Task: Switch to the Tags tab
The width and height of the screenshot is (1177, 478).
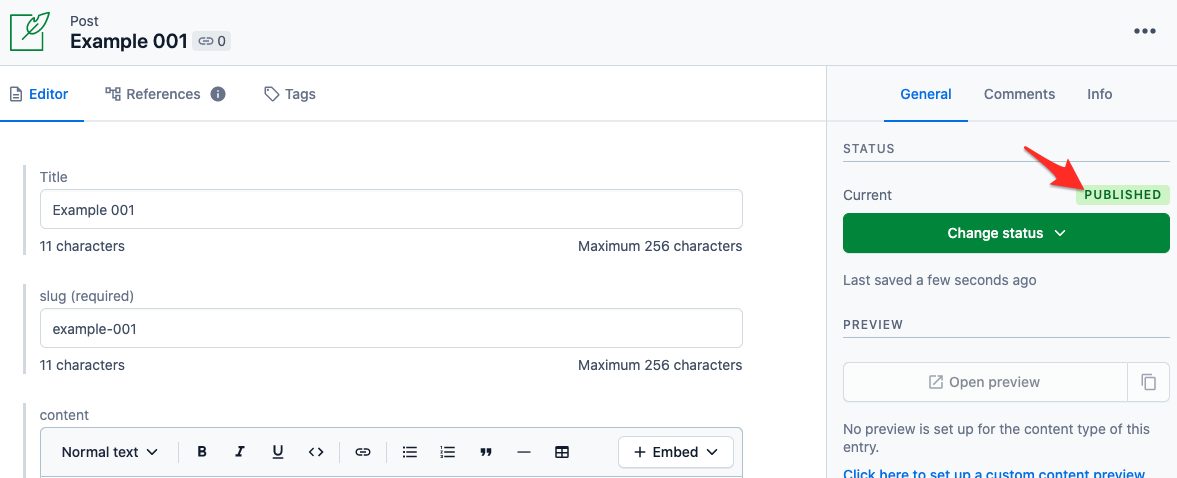Action: pos(290,94)
